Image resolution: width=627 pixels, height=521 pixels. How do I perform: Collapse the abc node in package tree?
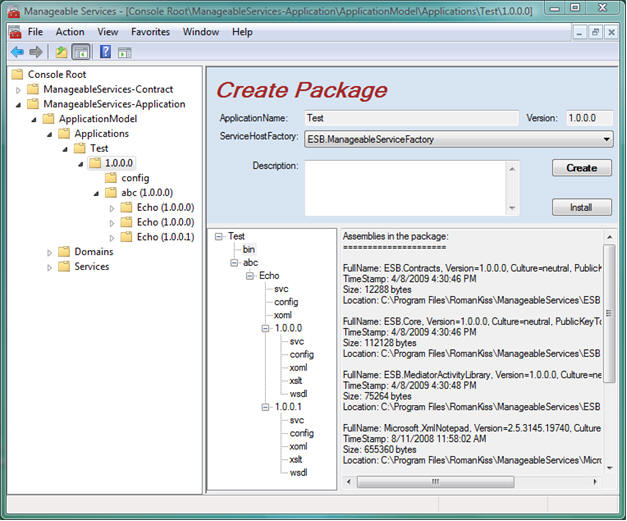click(234, 263)
